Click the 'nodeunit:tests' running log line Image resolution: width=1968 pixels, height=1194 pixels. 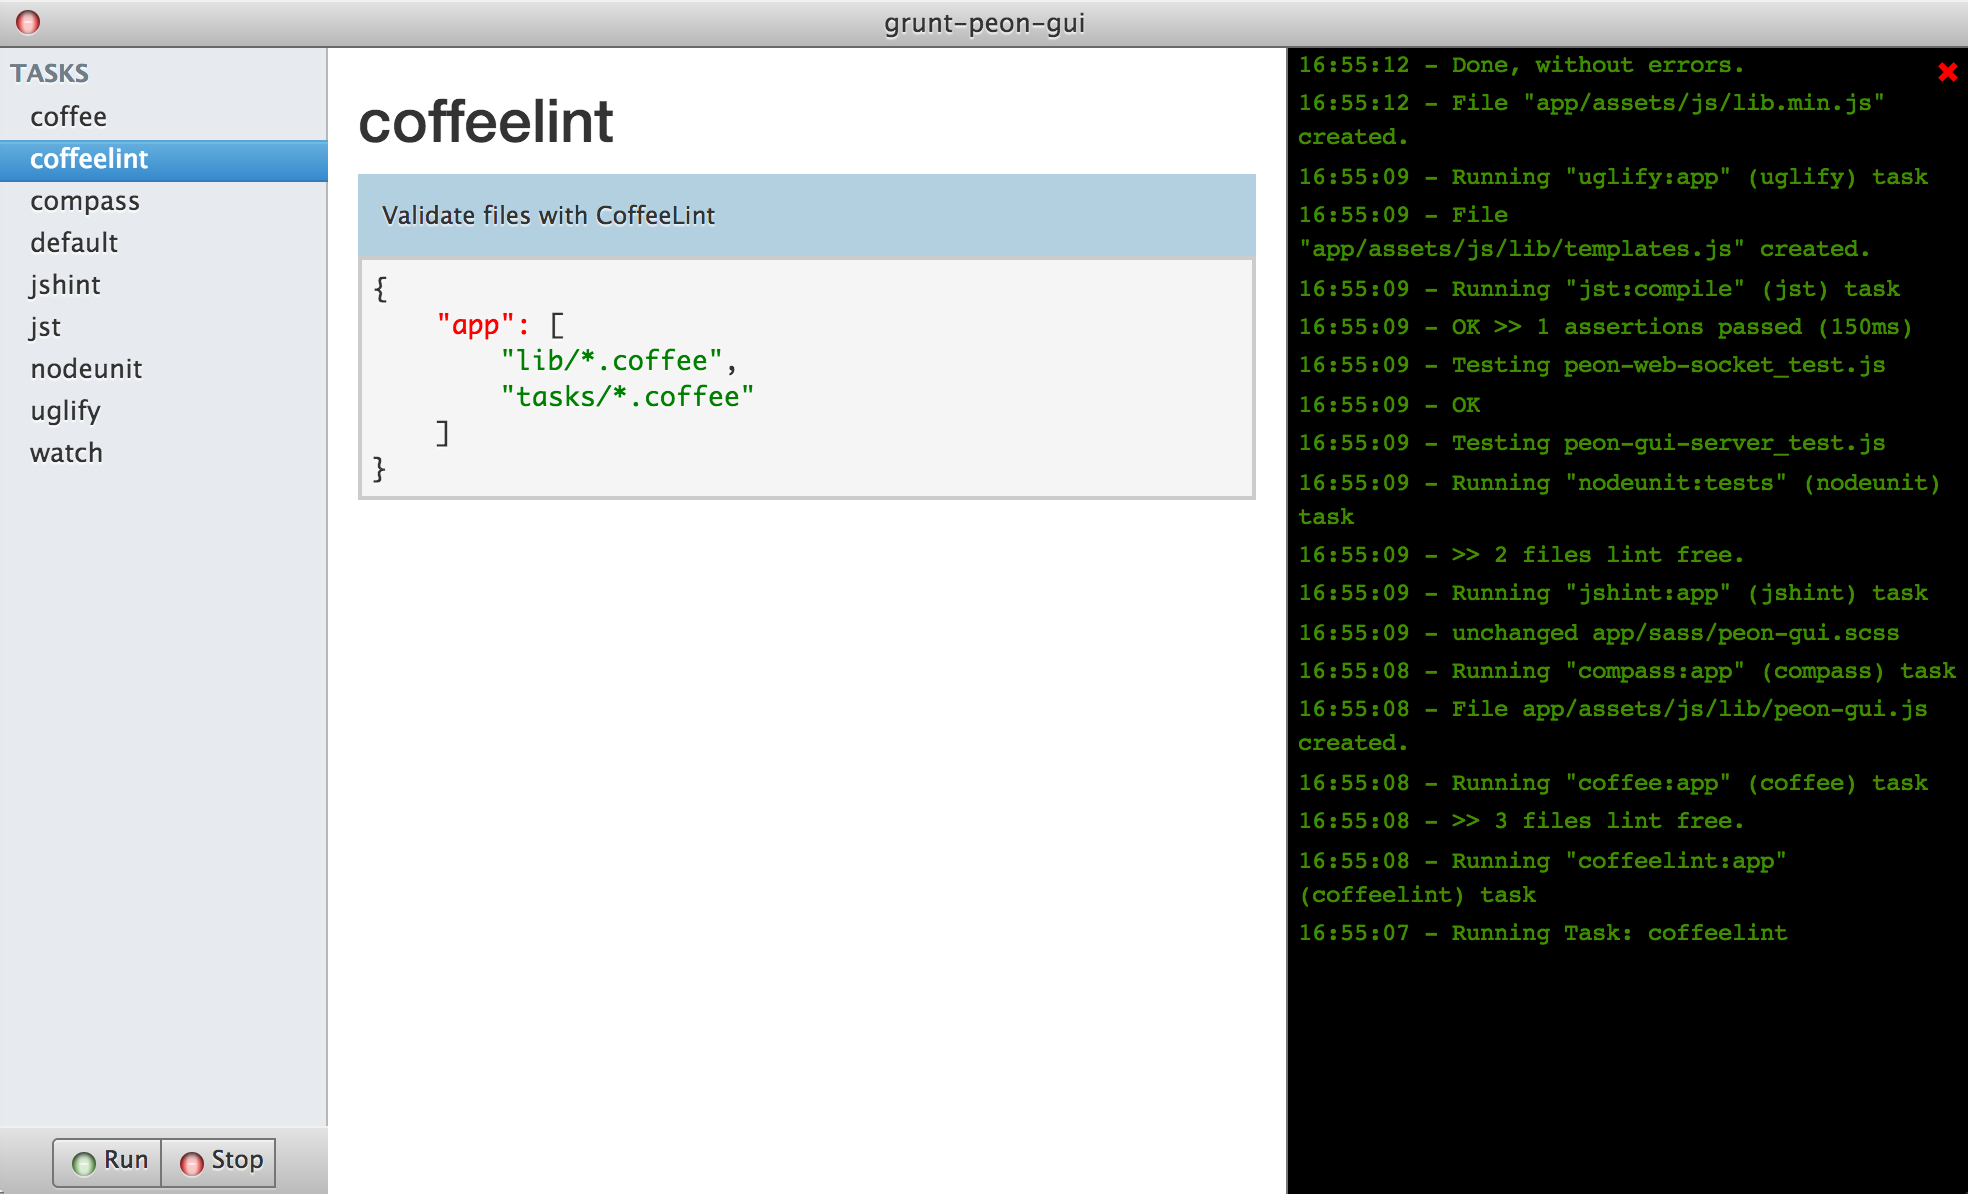(1619, 500)
